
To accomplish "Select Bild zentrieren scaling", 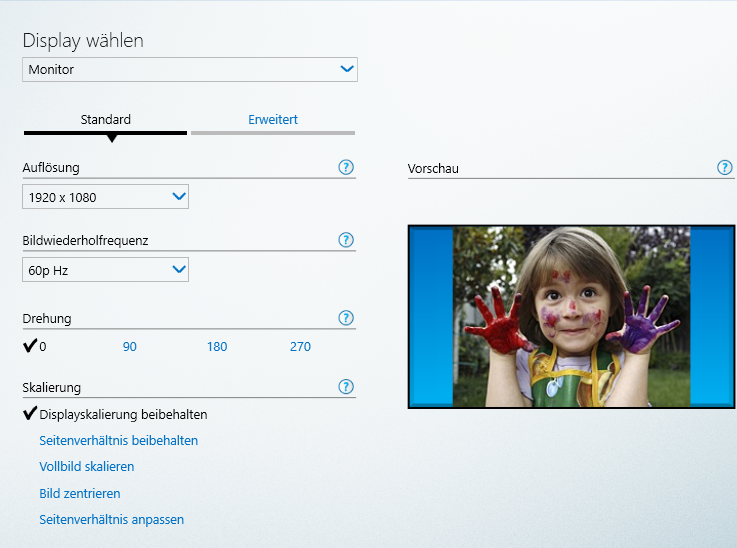I will [x=80, y=494].
